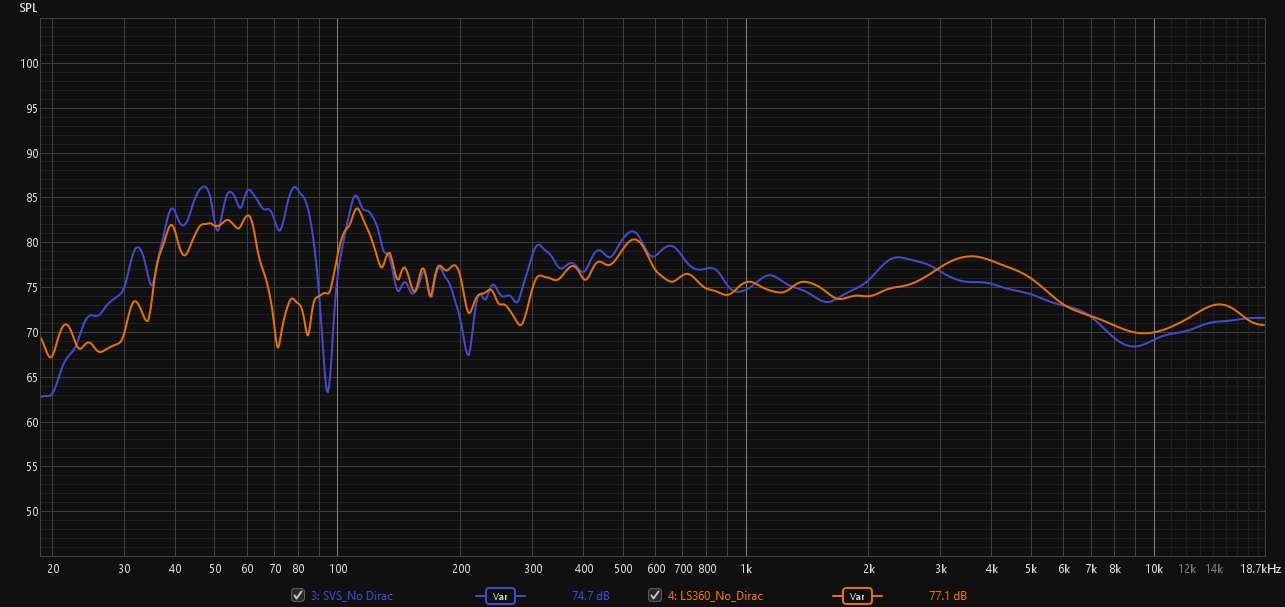Open the orange Var smoothing line sample
The height and width of the screenshot is (607, 1285).
tap(855, 596)
